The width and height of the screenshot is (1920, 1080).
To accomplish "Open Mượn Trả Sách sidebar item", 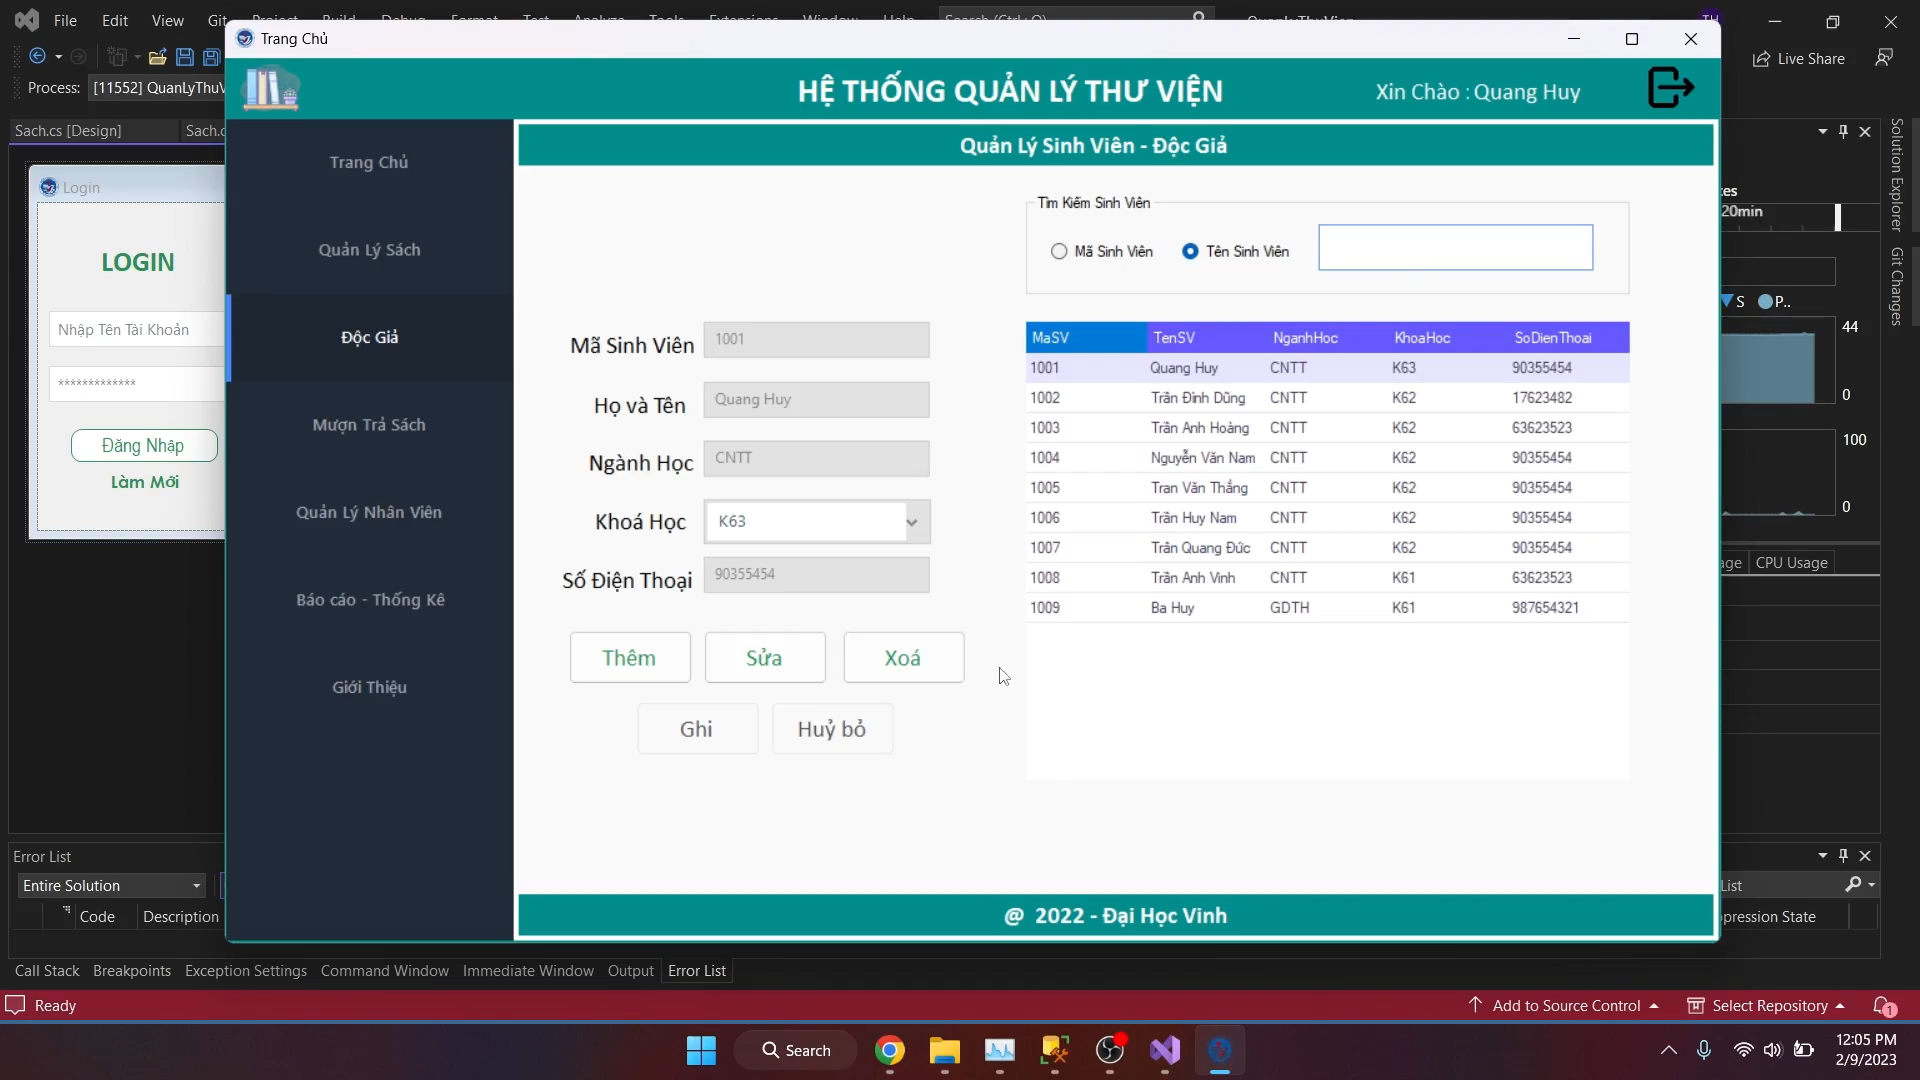I will coord(369,425).
